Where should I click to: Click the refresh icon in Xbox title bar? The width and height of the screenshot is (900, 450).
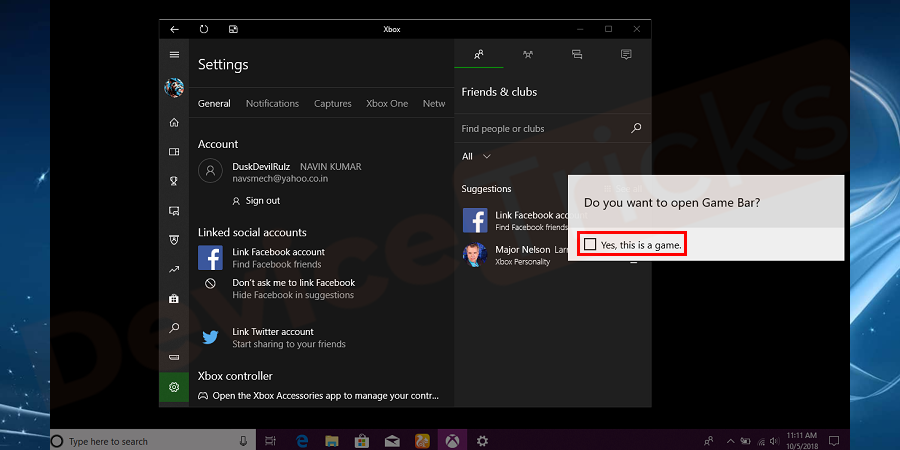tap(204, 29)
